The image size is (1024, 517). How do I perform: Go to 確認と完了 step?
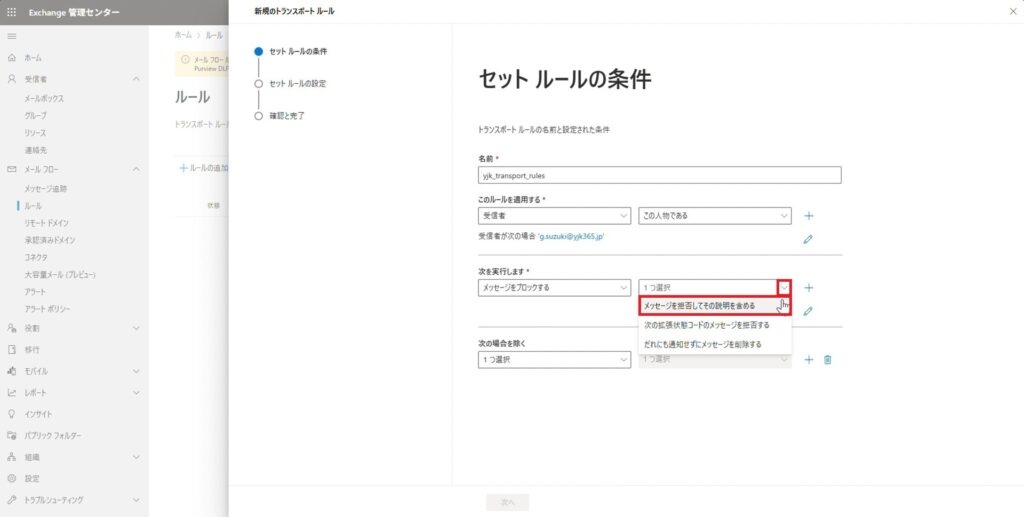point(280,116)
